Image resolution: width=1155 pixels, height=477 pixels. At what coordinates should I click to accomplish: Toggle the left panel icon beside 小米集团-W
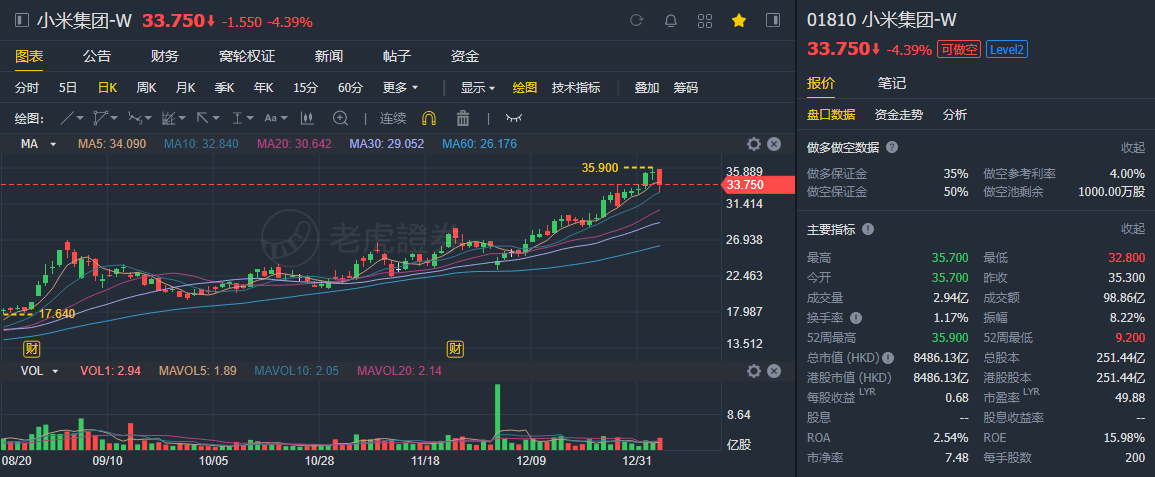tap(23, 21)
